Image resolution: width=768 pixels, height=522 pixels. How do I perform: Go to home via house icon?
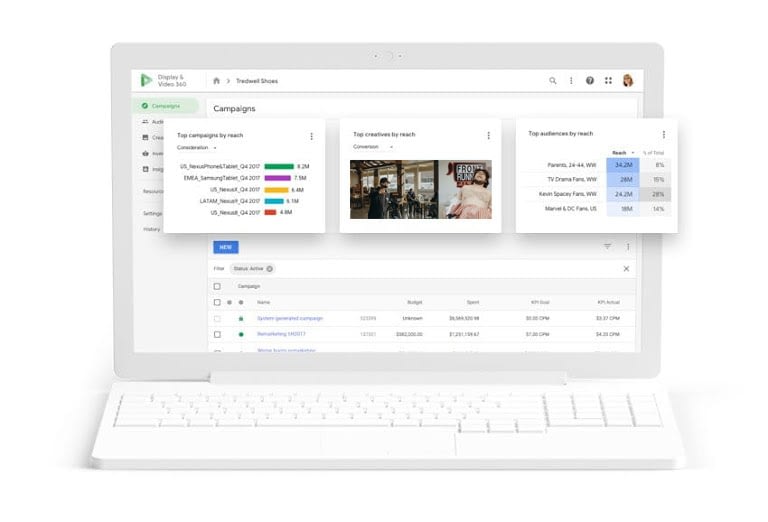(x=216, y=81)
